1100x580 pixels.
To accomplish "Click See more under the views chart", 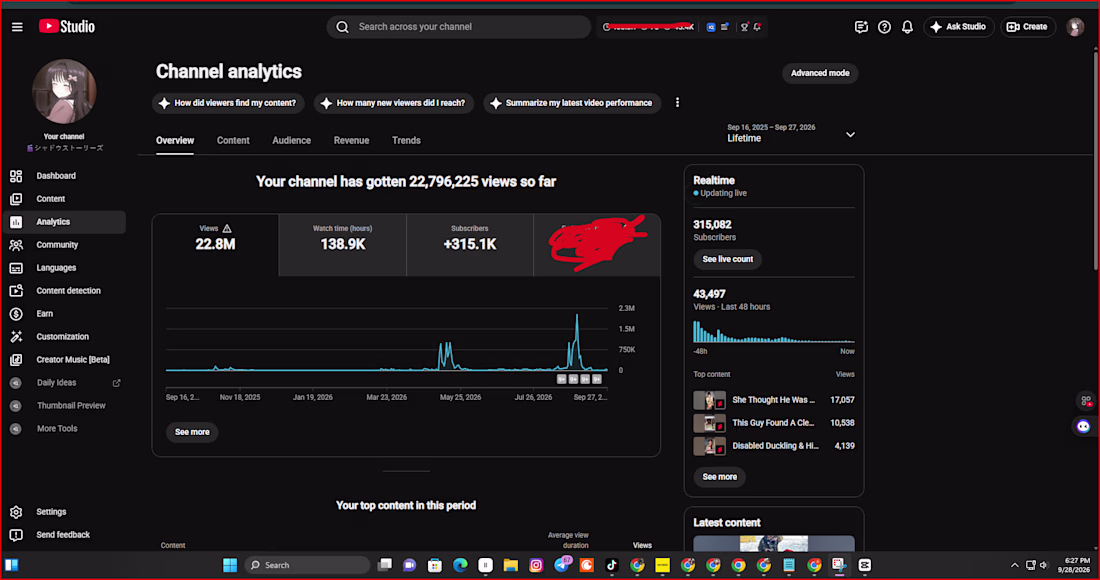I will (192, 432).
